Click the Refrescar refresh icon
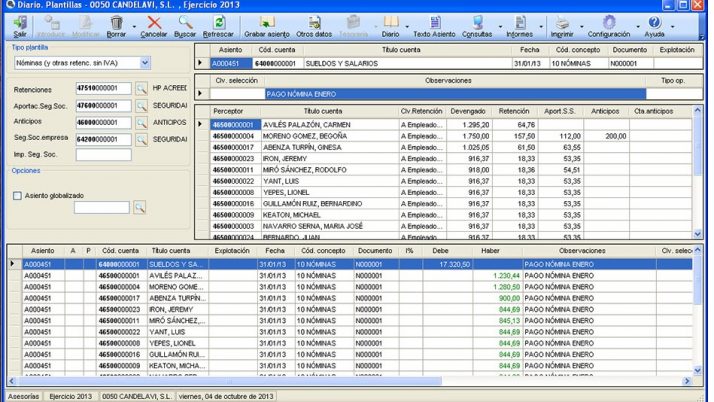The width and height of the screenshot is (714, 402). pyautogui.click(x=219, y=23)
